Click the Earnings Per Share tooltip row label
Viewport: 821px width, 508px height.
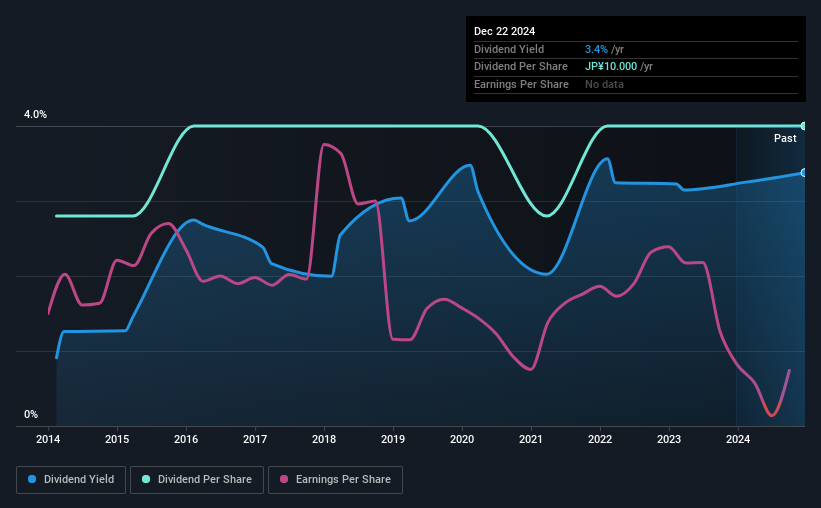click(x=522, y=84)
